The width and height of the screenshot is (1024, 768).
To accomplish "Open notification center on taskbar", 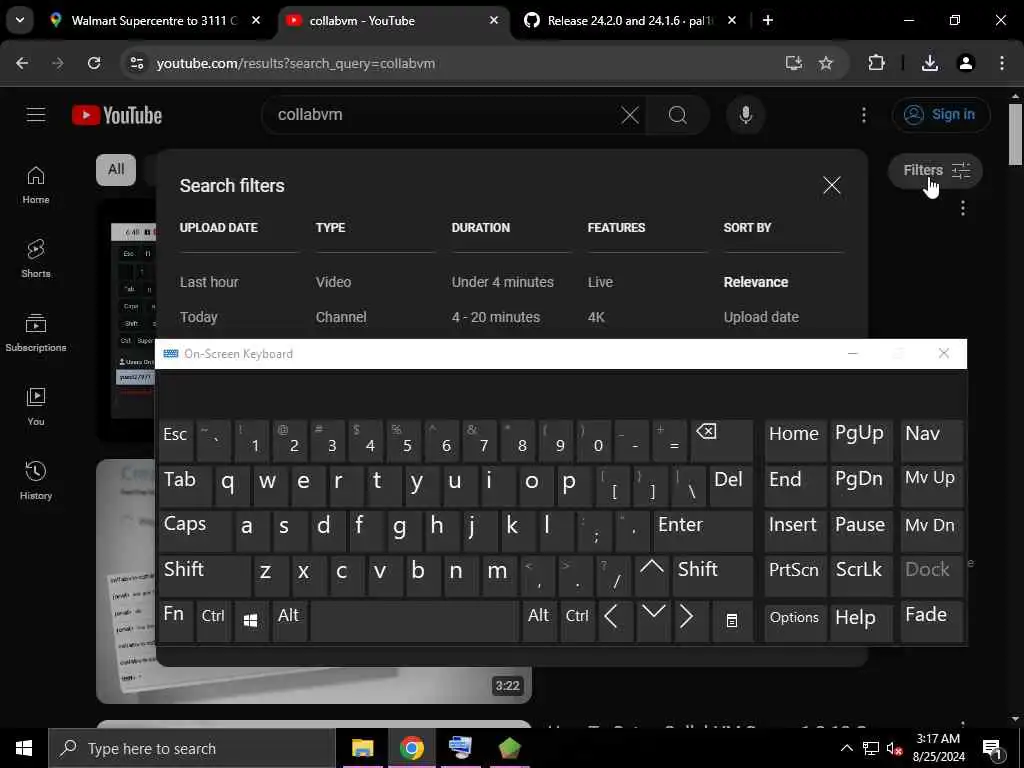I will [x=993, y=748].
